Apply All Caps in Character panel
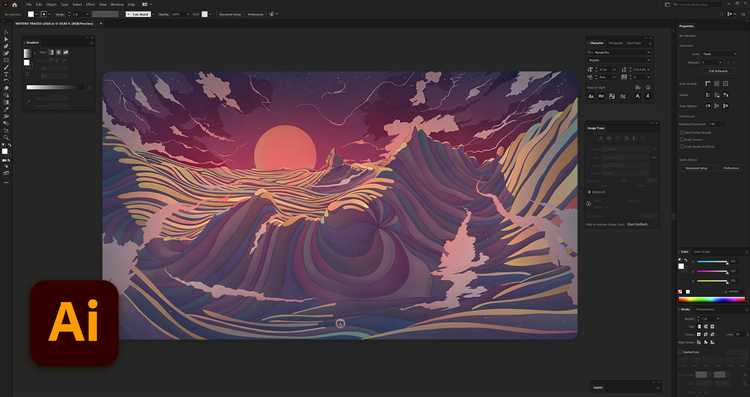Viewport: 750px width, 397px height. [x=591, y=96]
